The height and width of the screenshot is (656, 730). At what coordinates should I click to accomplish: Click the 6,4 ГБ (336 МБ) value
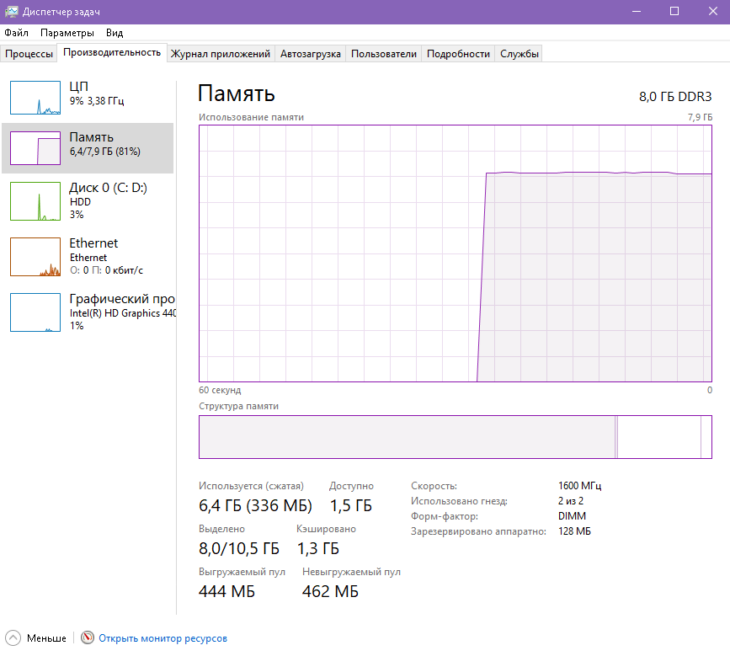click(x=256, y=506)
